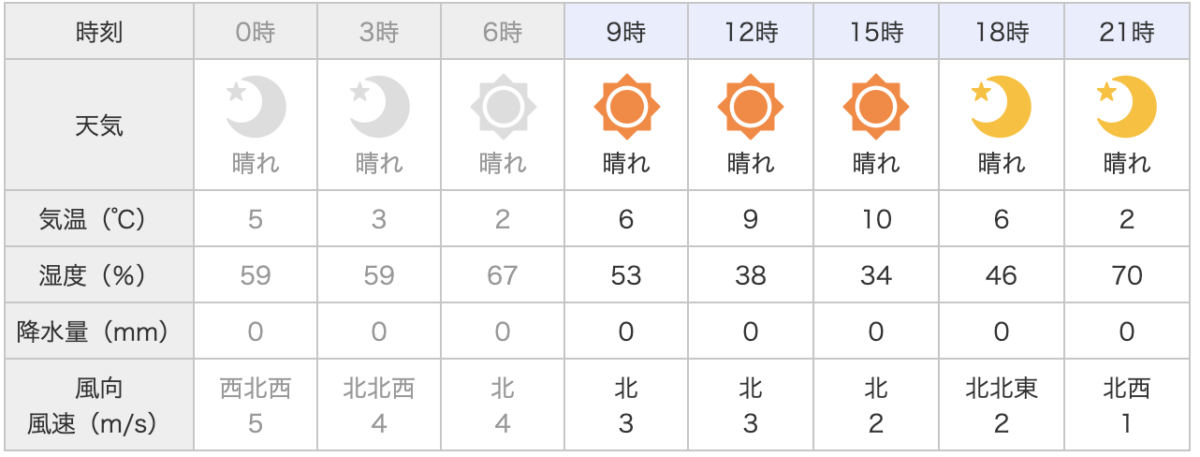Click the gray moon icon under 3時
The image size is (1200, 457).
(x=380, y=105)
